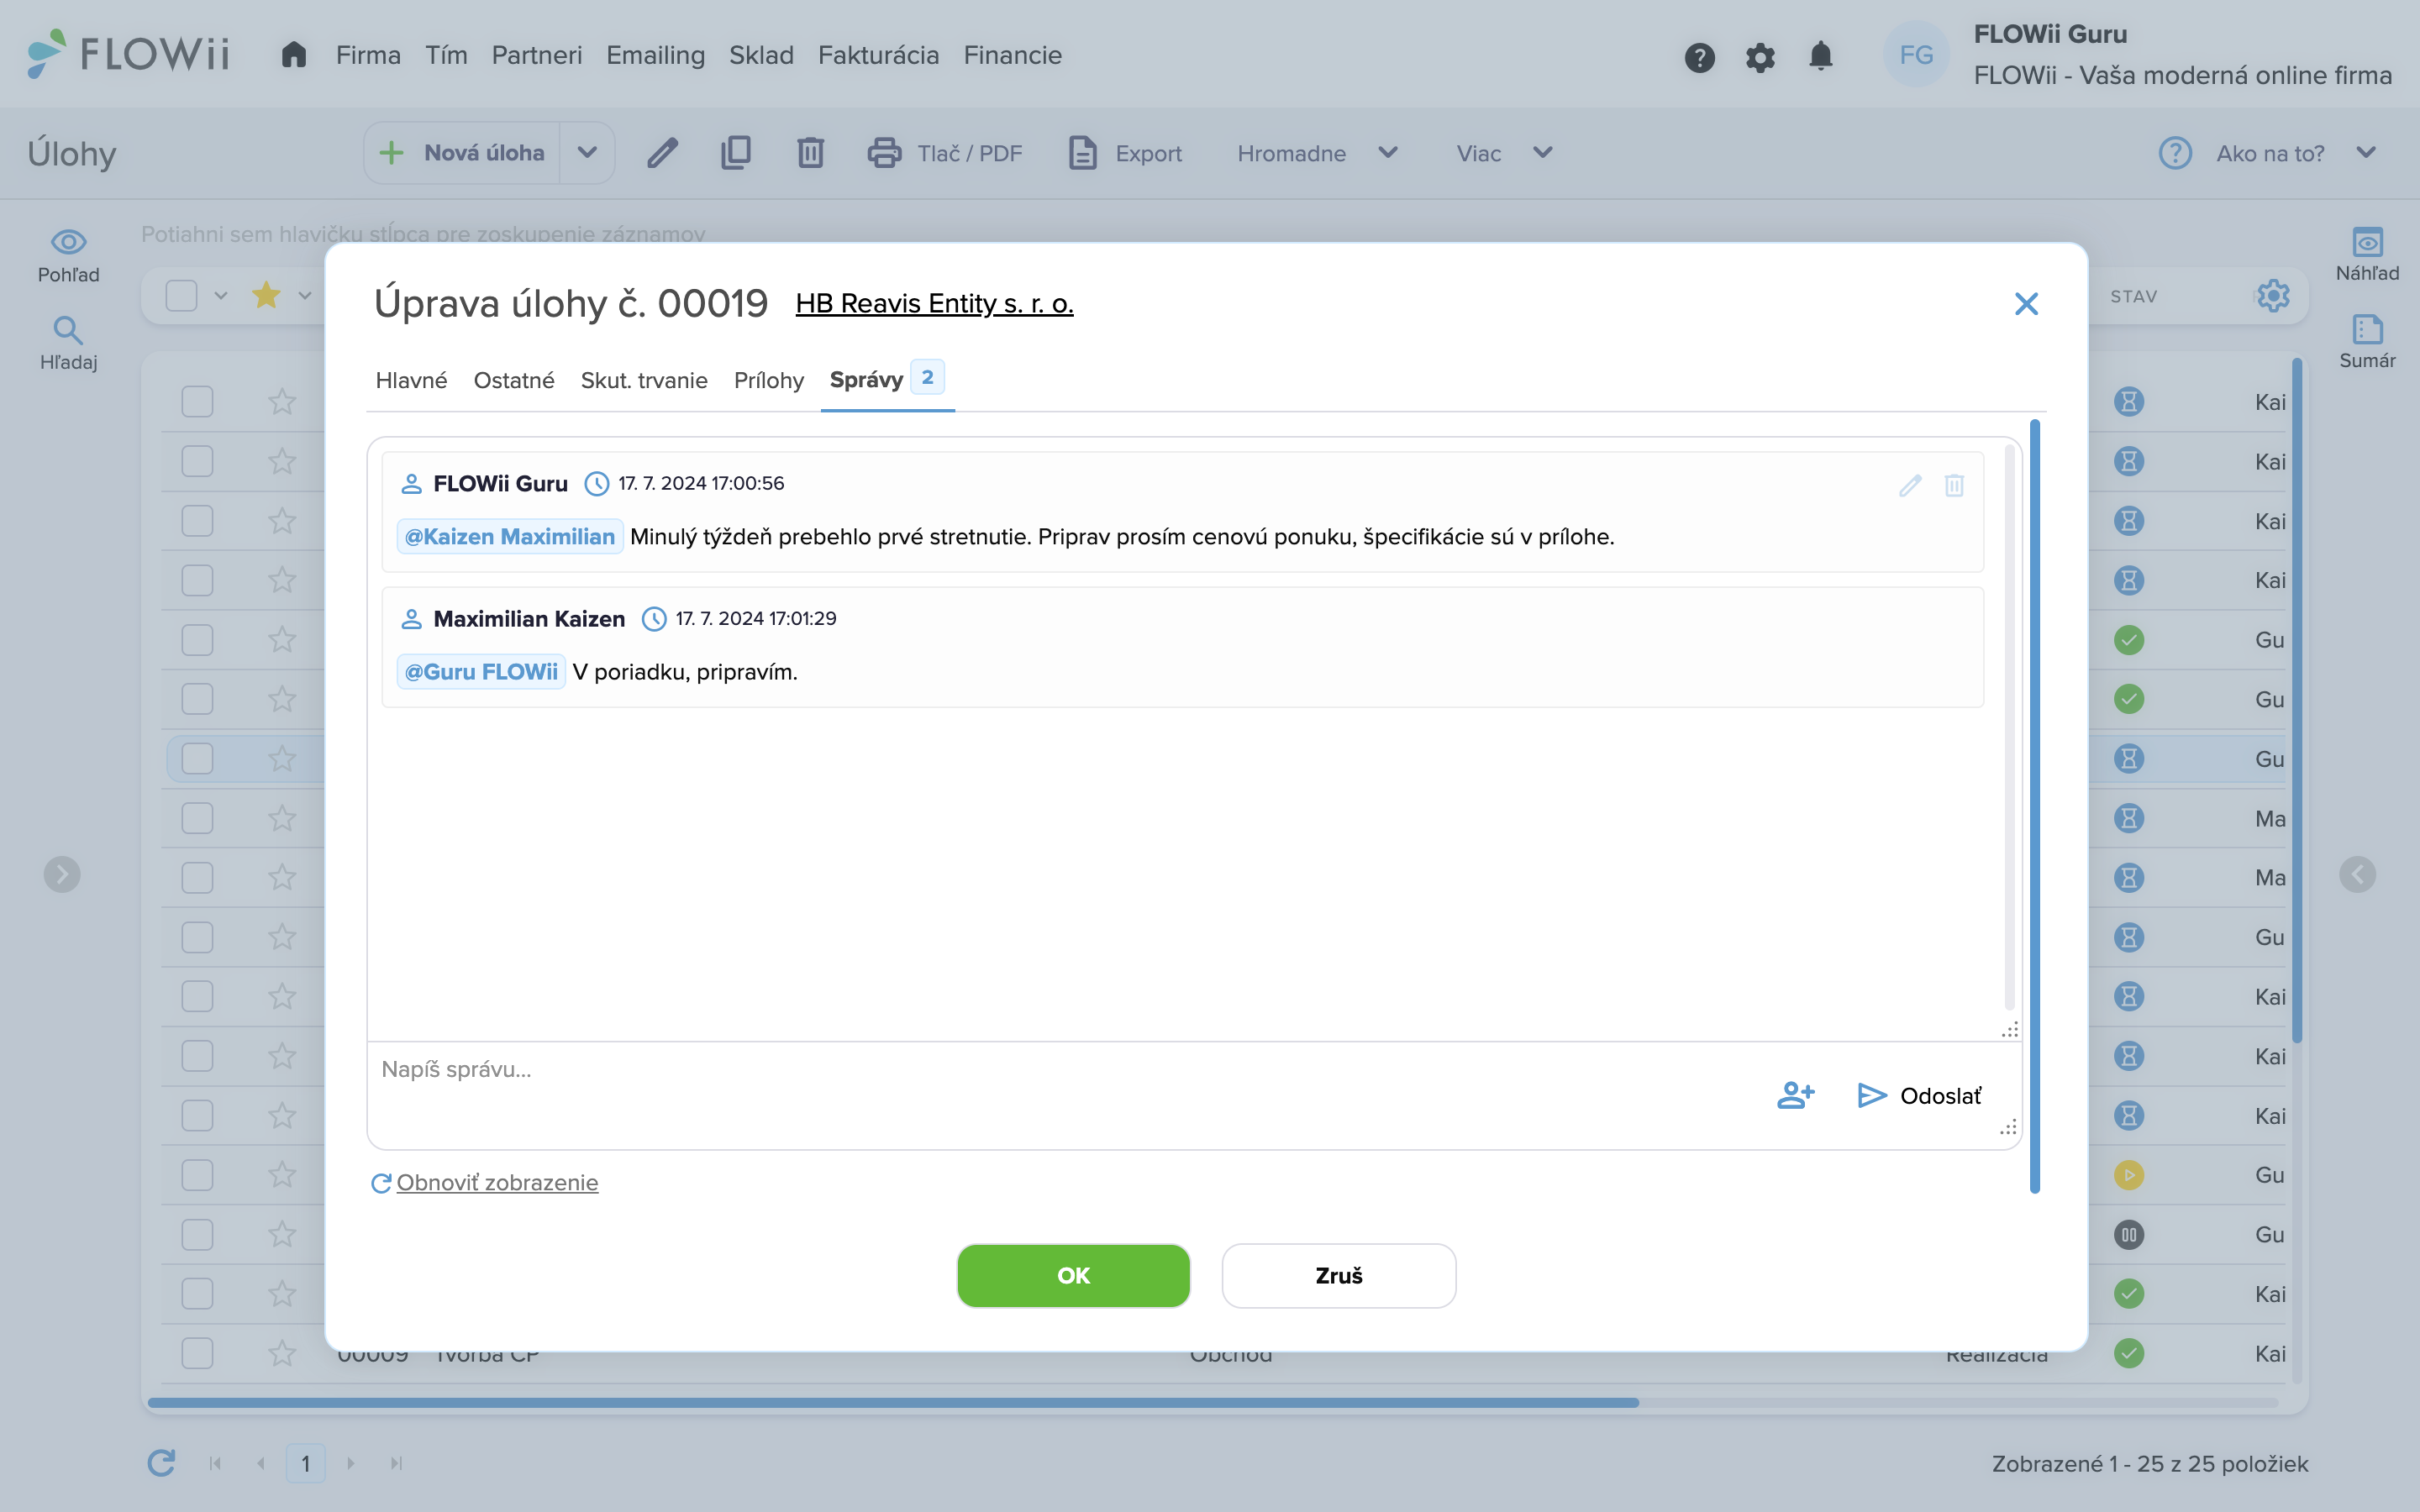The width and height of the screenshot is (2420, 1512).
Task: Open the Pohľad eye view panel
Action: (68, 255)
